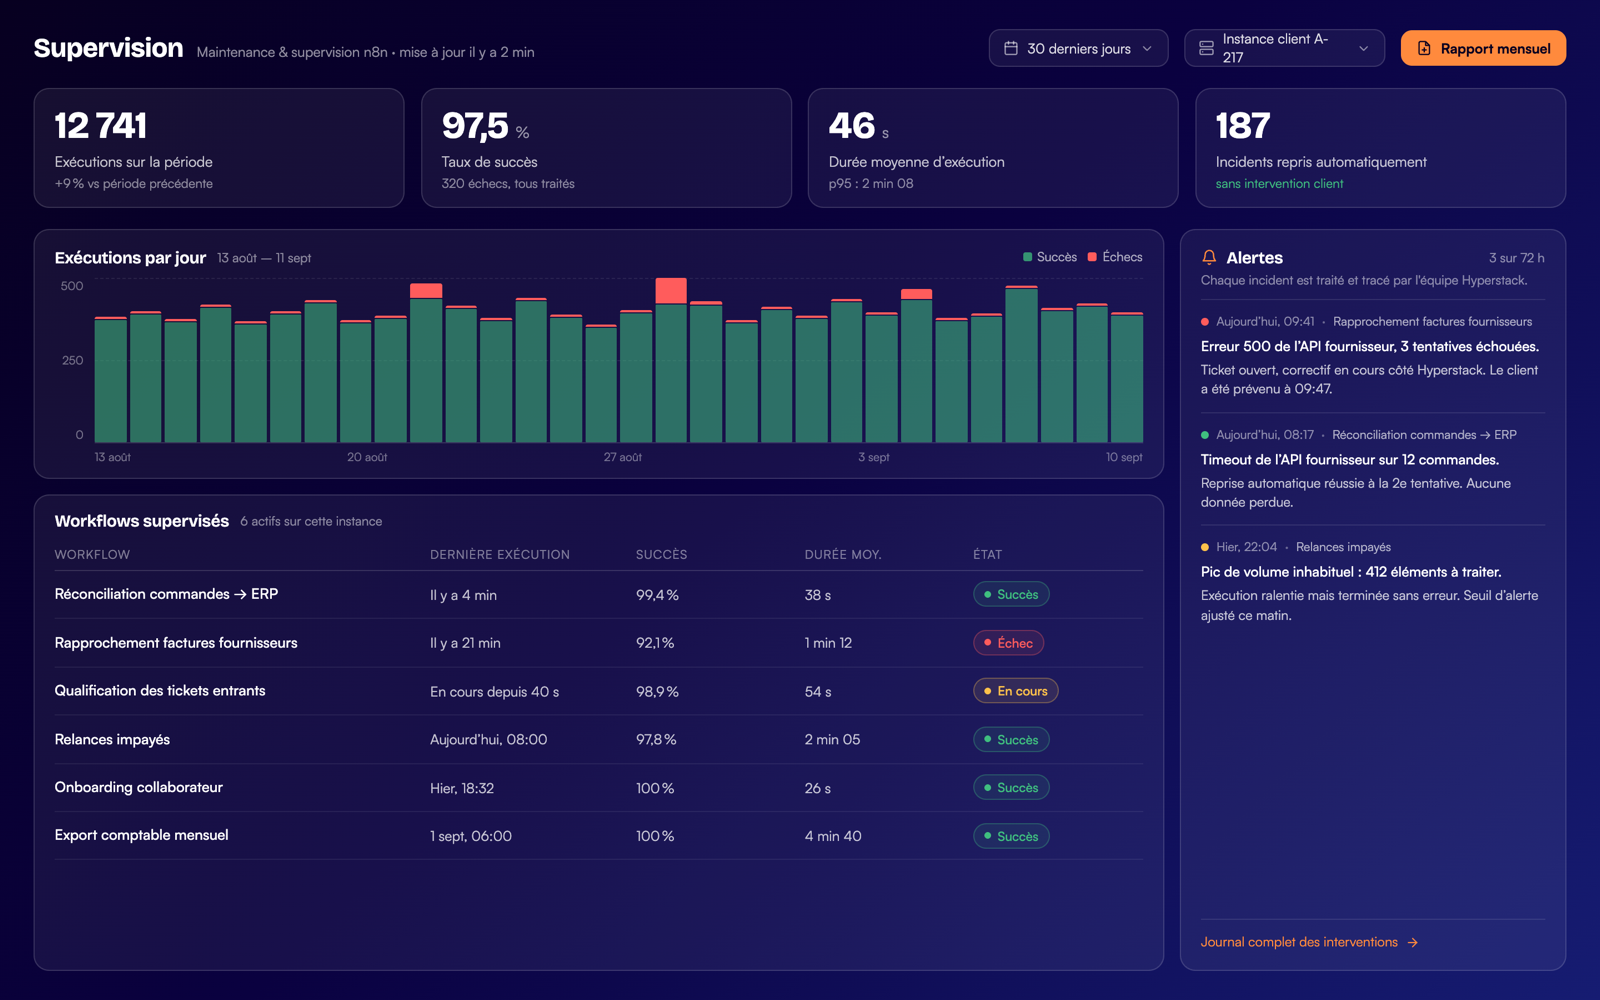Click the Incidents repris automatiquement card
The height and width of the screenshot is (1000, 1600).
click(1380, 148)
